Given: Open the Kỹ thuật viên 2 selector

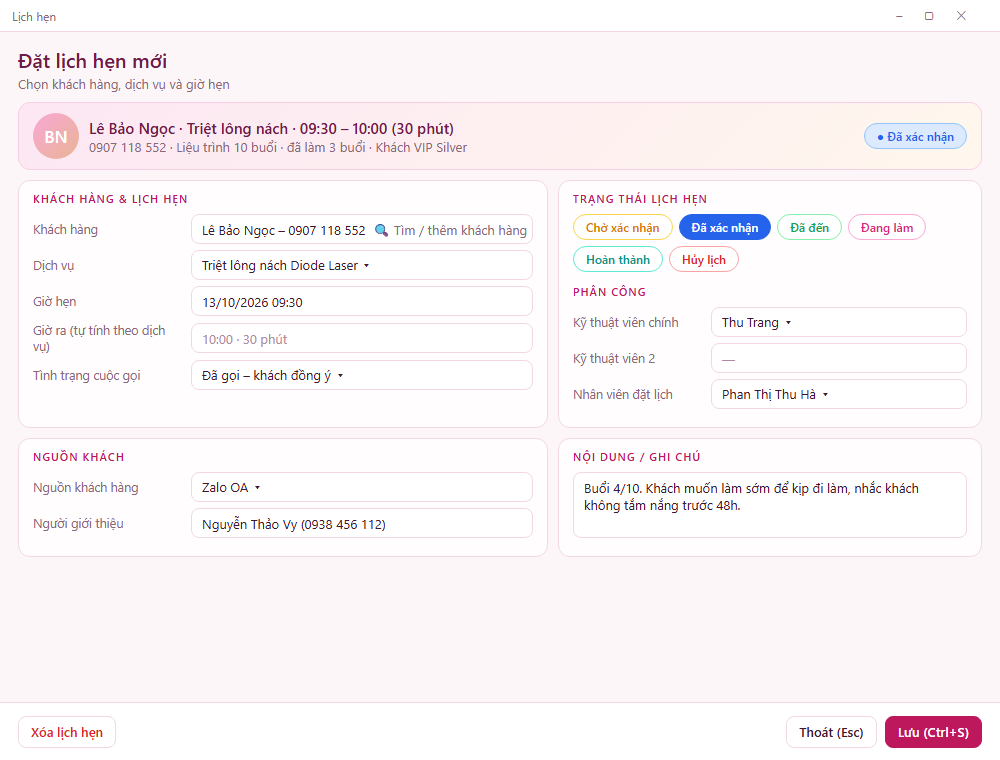Looking at the screenshot, I should point(839,358).
